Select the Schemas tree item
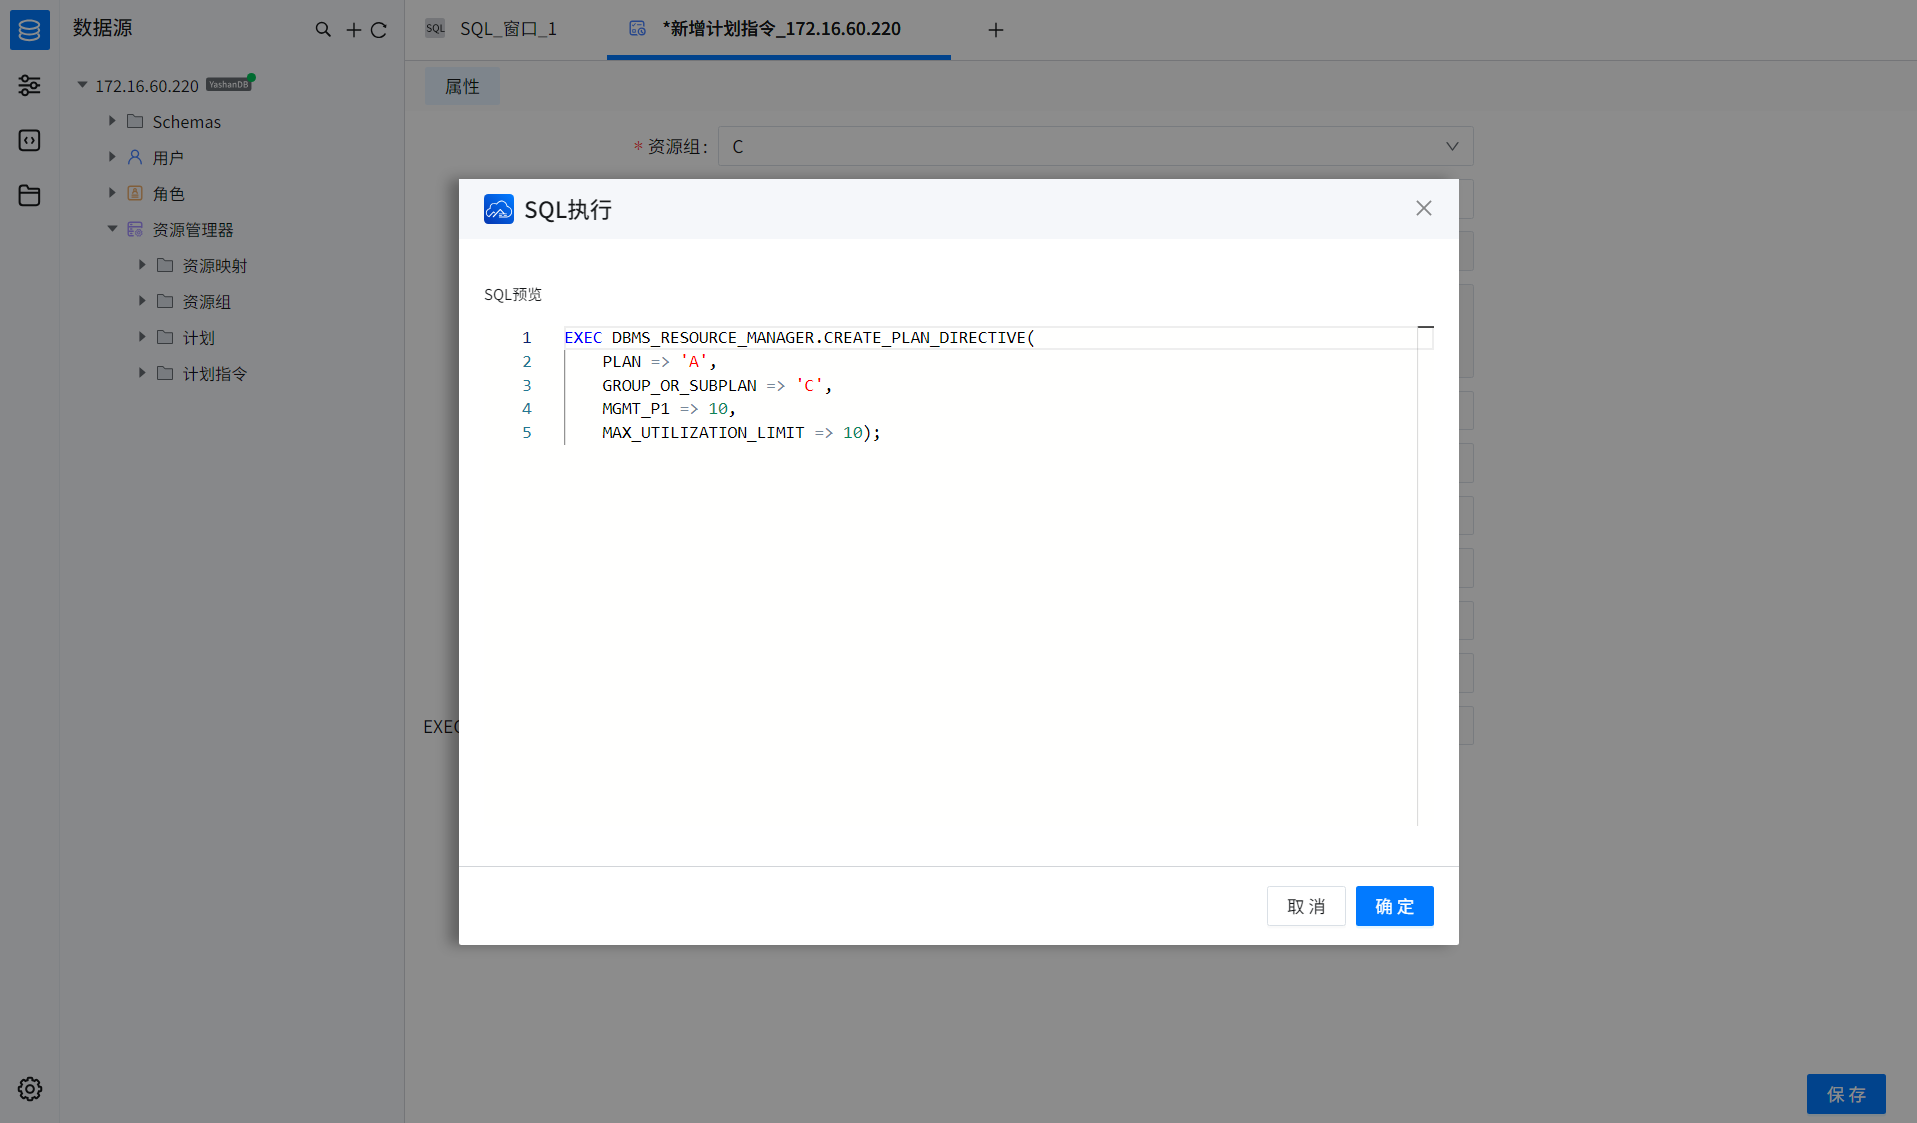Screen dimensions: 1917x1123 coord(186,122)
